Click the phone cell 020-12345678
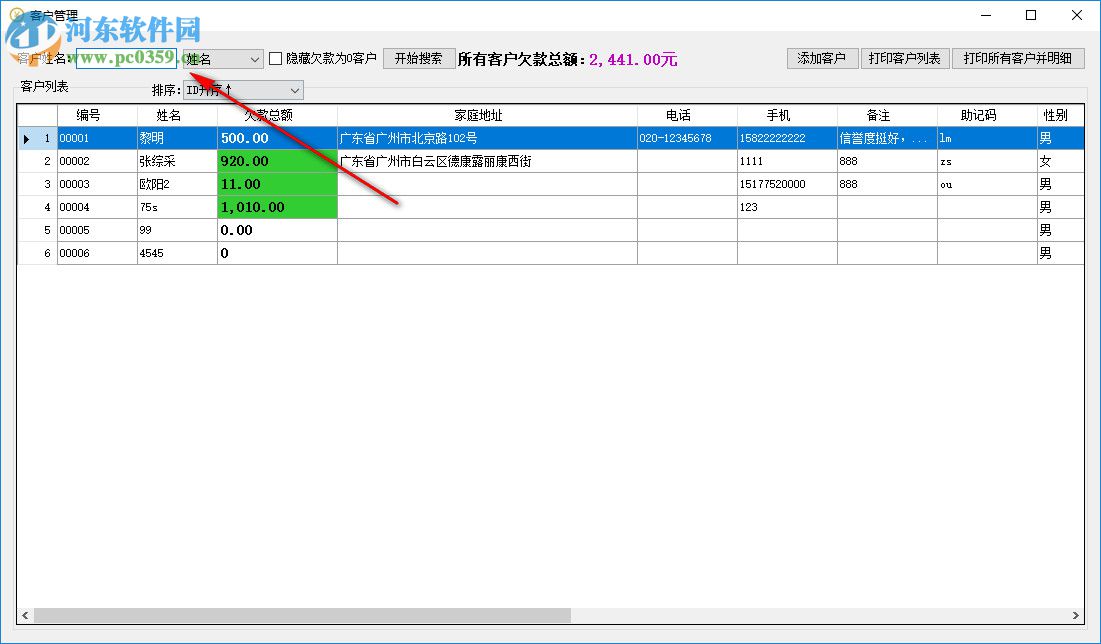Viewport: 1101px width, 644px height. [x=687, y=138]
